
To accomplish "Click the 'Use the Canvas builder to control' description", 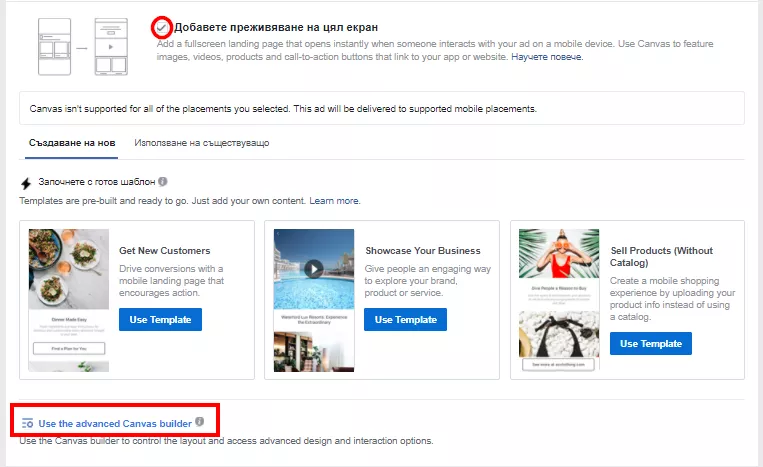I will (226, 441).
